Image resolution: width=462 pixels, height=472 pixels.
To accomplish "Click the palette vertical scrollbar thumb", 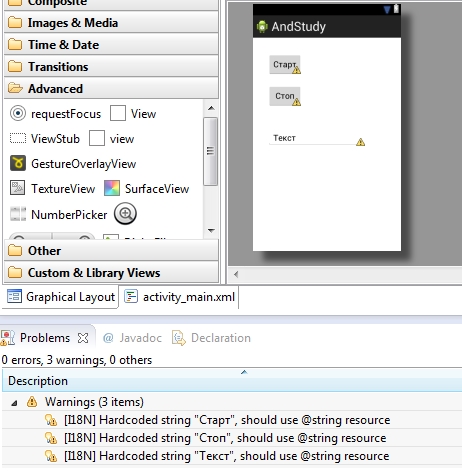I will 210,151.
